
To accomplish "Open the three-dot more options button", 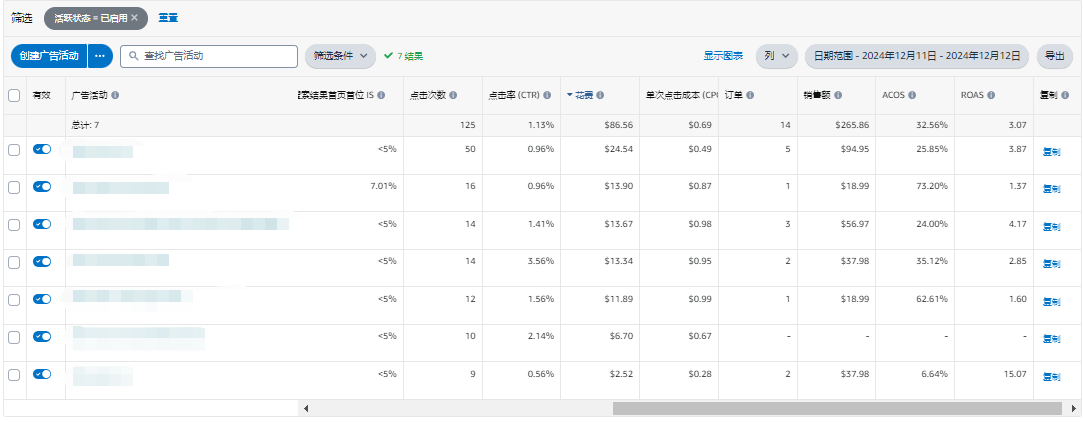I will (x=99, y=56).
